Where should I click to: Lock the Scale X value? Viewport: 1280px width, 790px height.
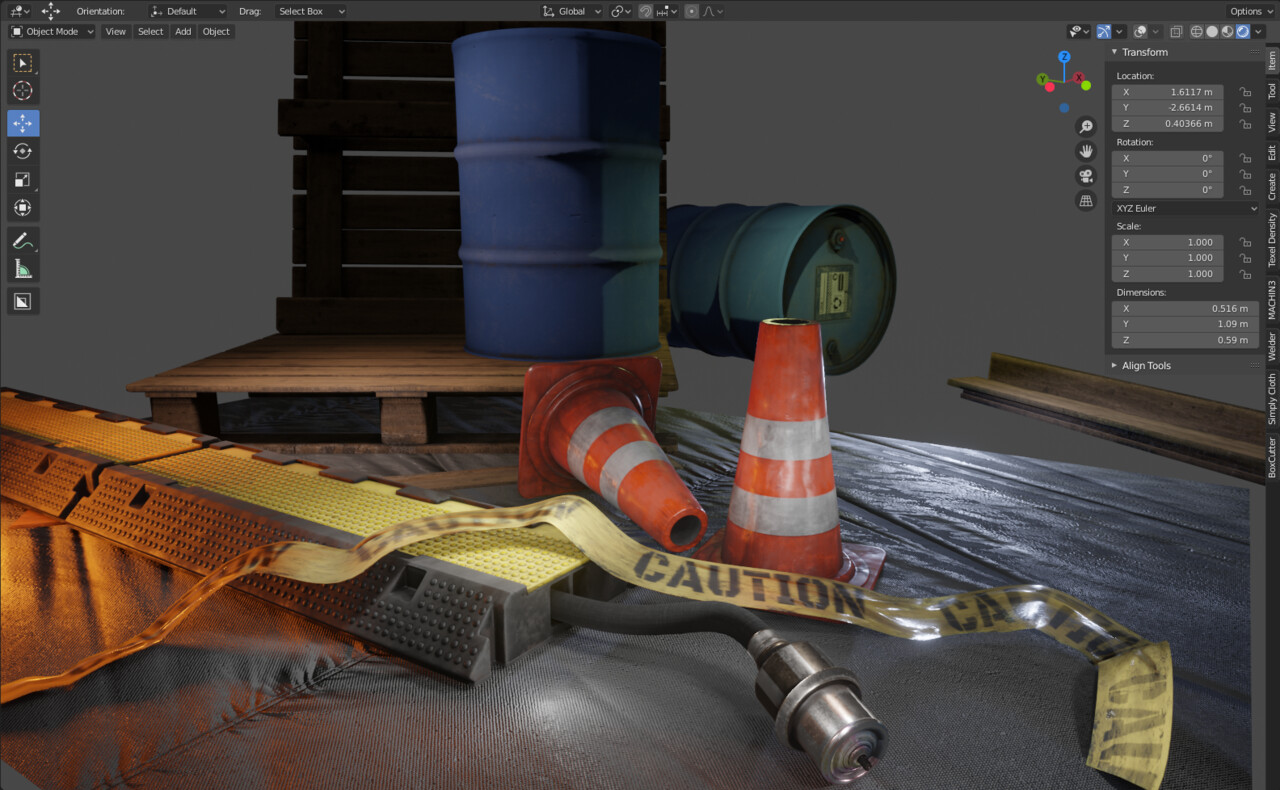click(x=1245, y=242)
